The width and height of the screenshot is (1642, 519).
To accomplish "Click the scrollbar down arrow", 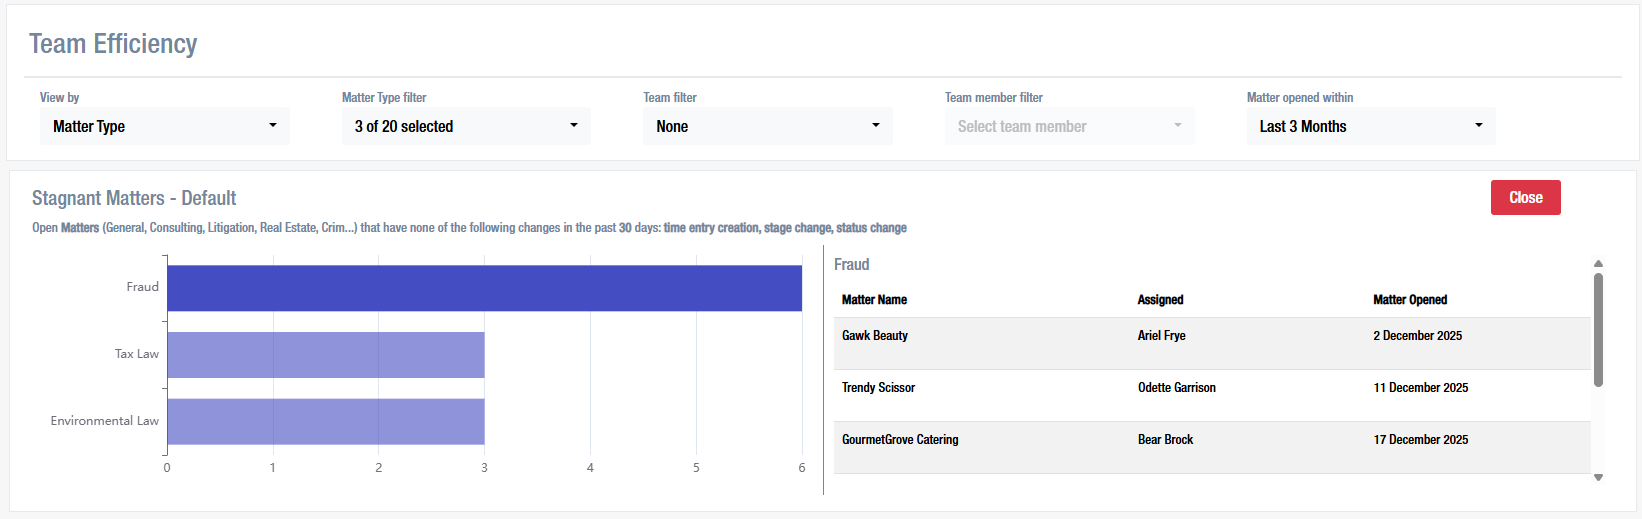I will coord(1598,477).
